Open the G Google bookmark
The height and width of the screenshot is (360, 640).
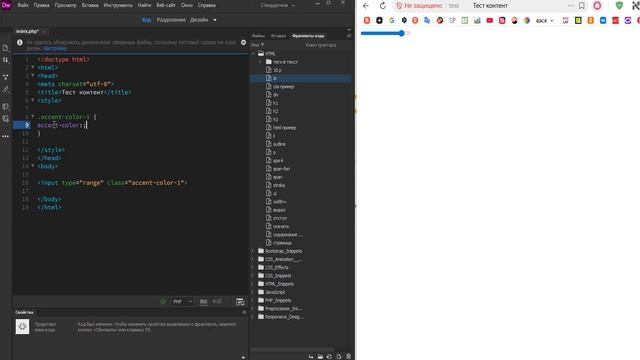point(392,20)
